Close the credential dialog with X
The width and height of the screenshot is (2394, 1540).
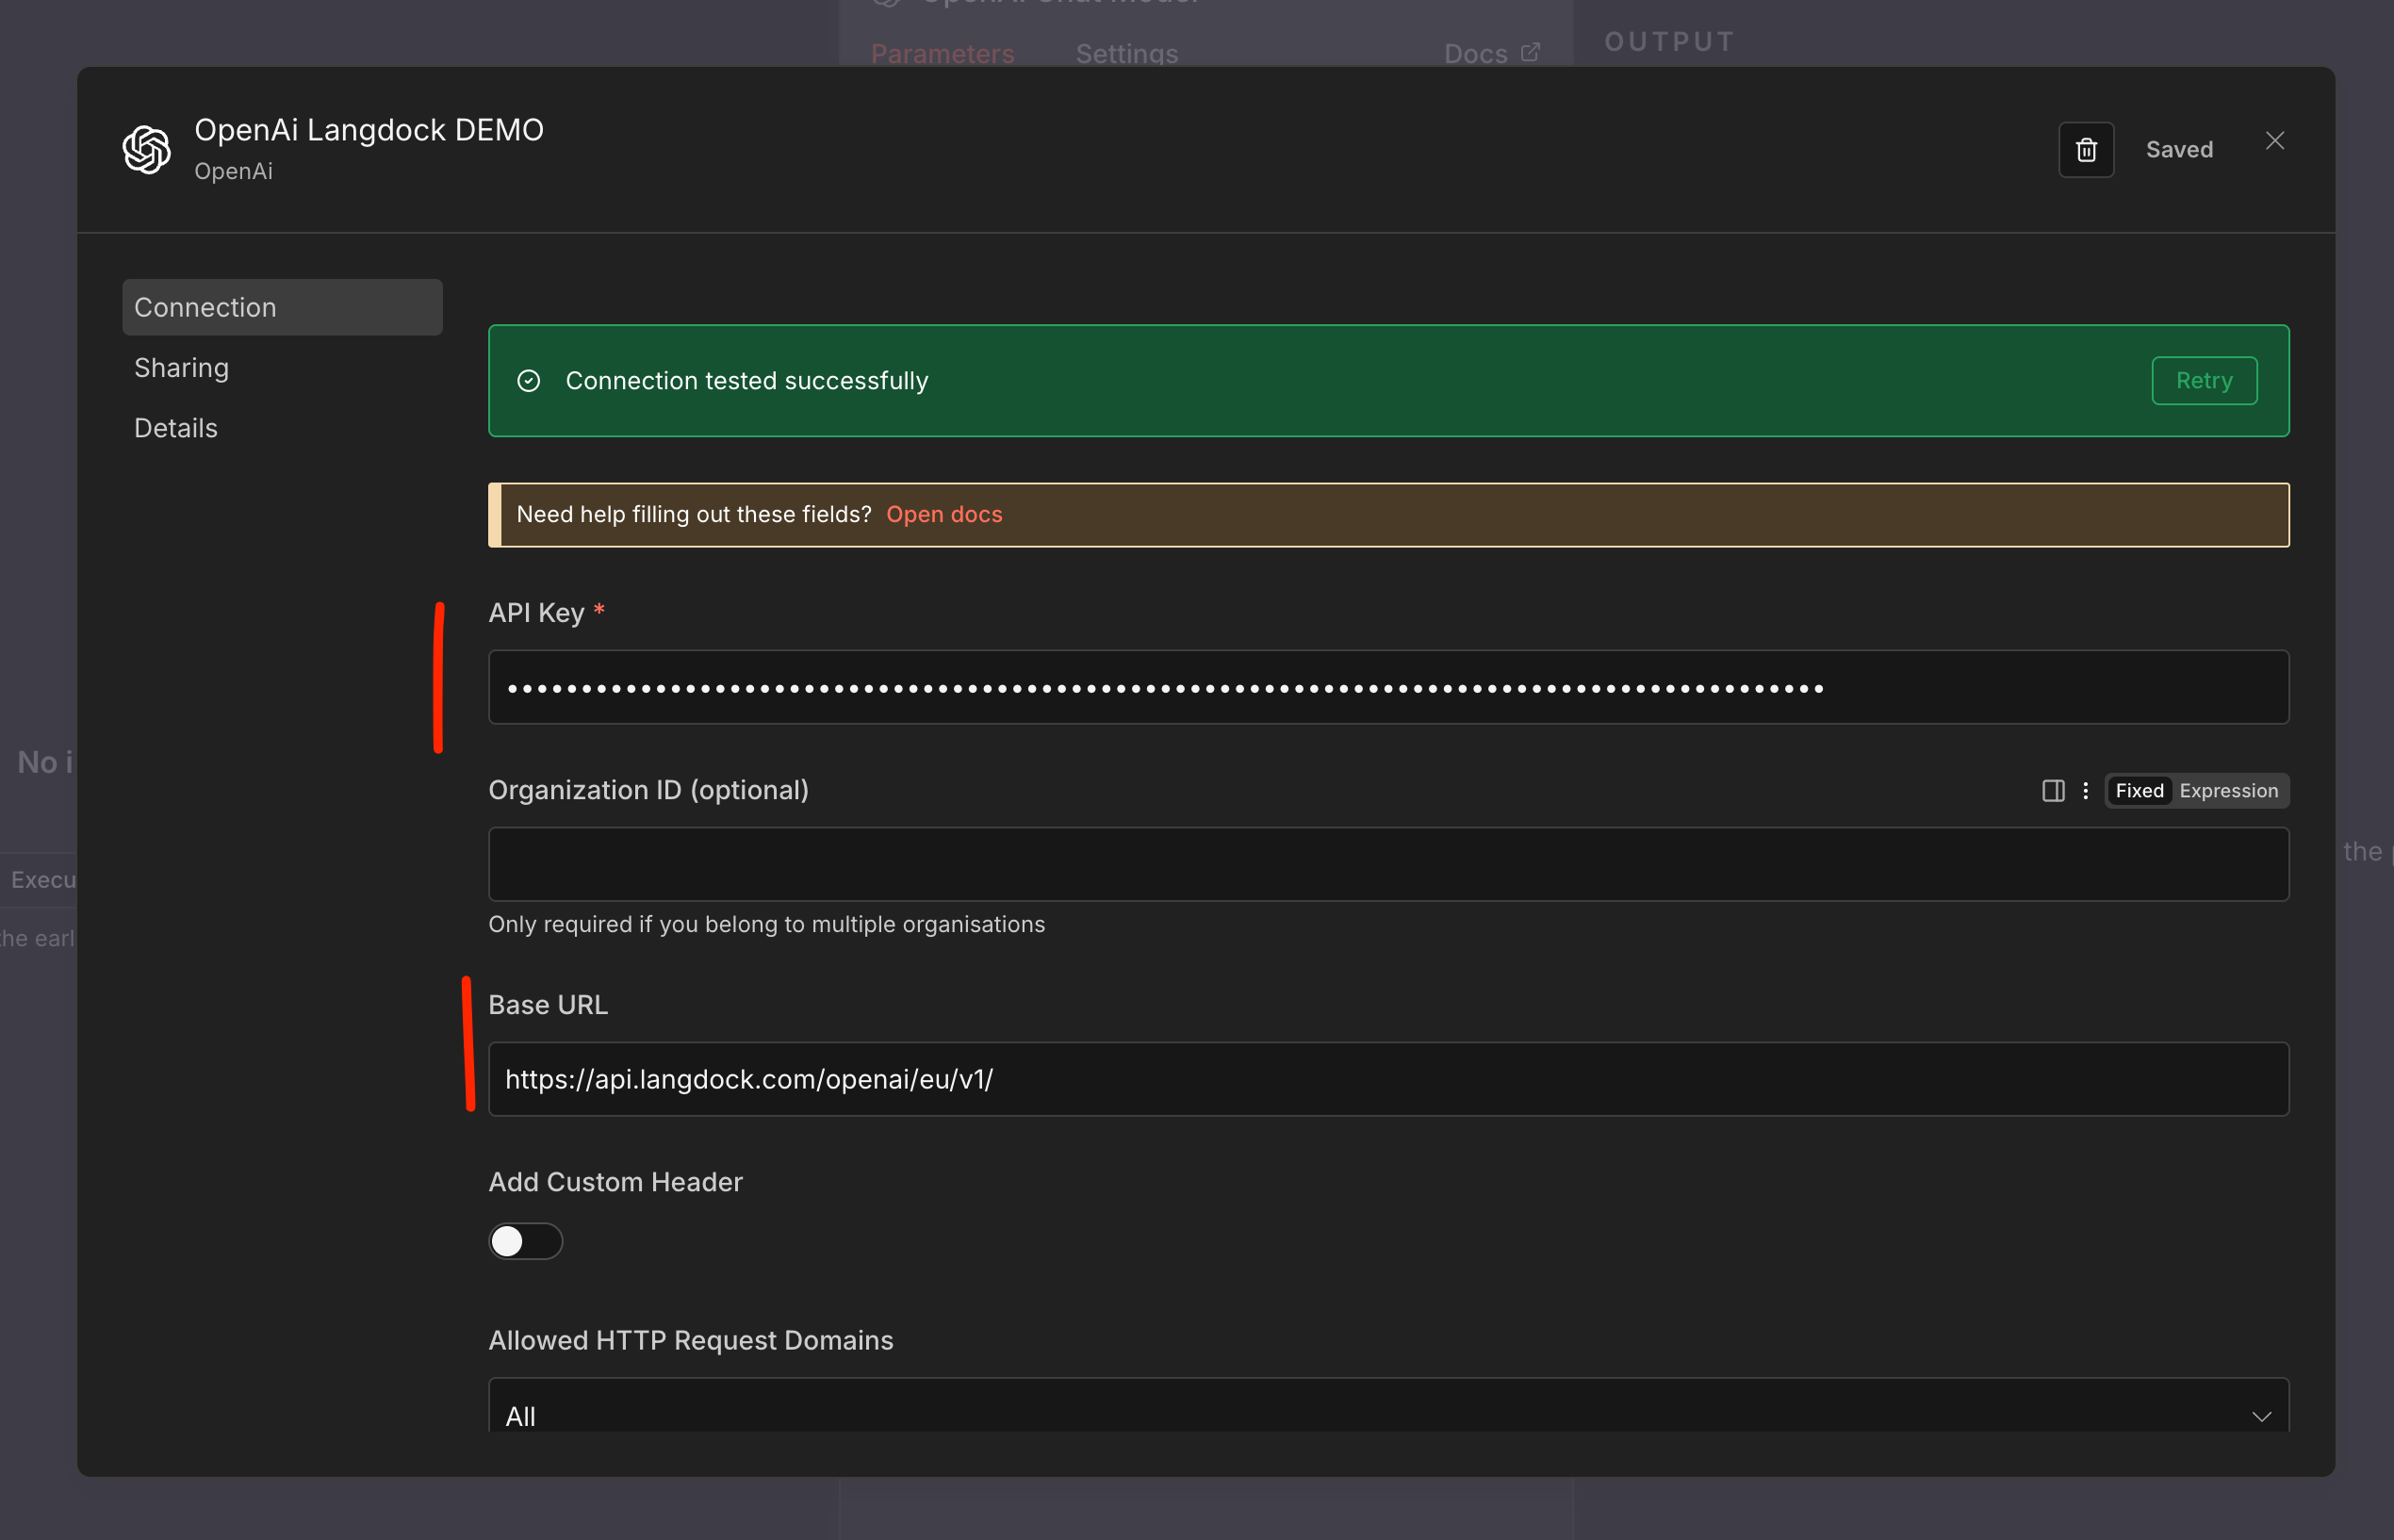(x=2274, y=141)
